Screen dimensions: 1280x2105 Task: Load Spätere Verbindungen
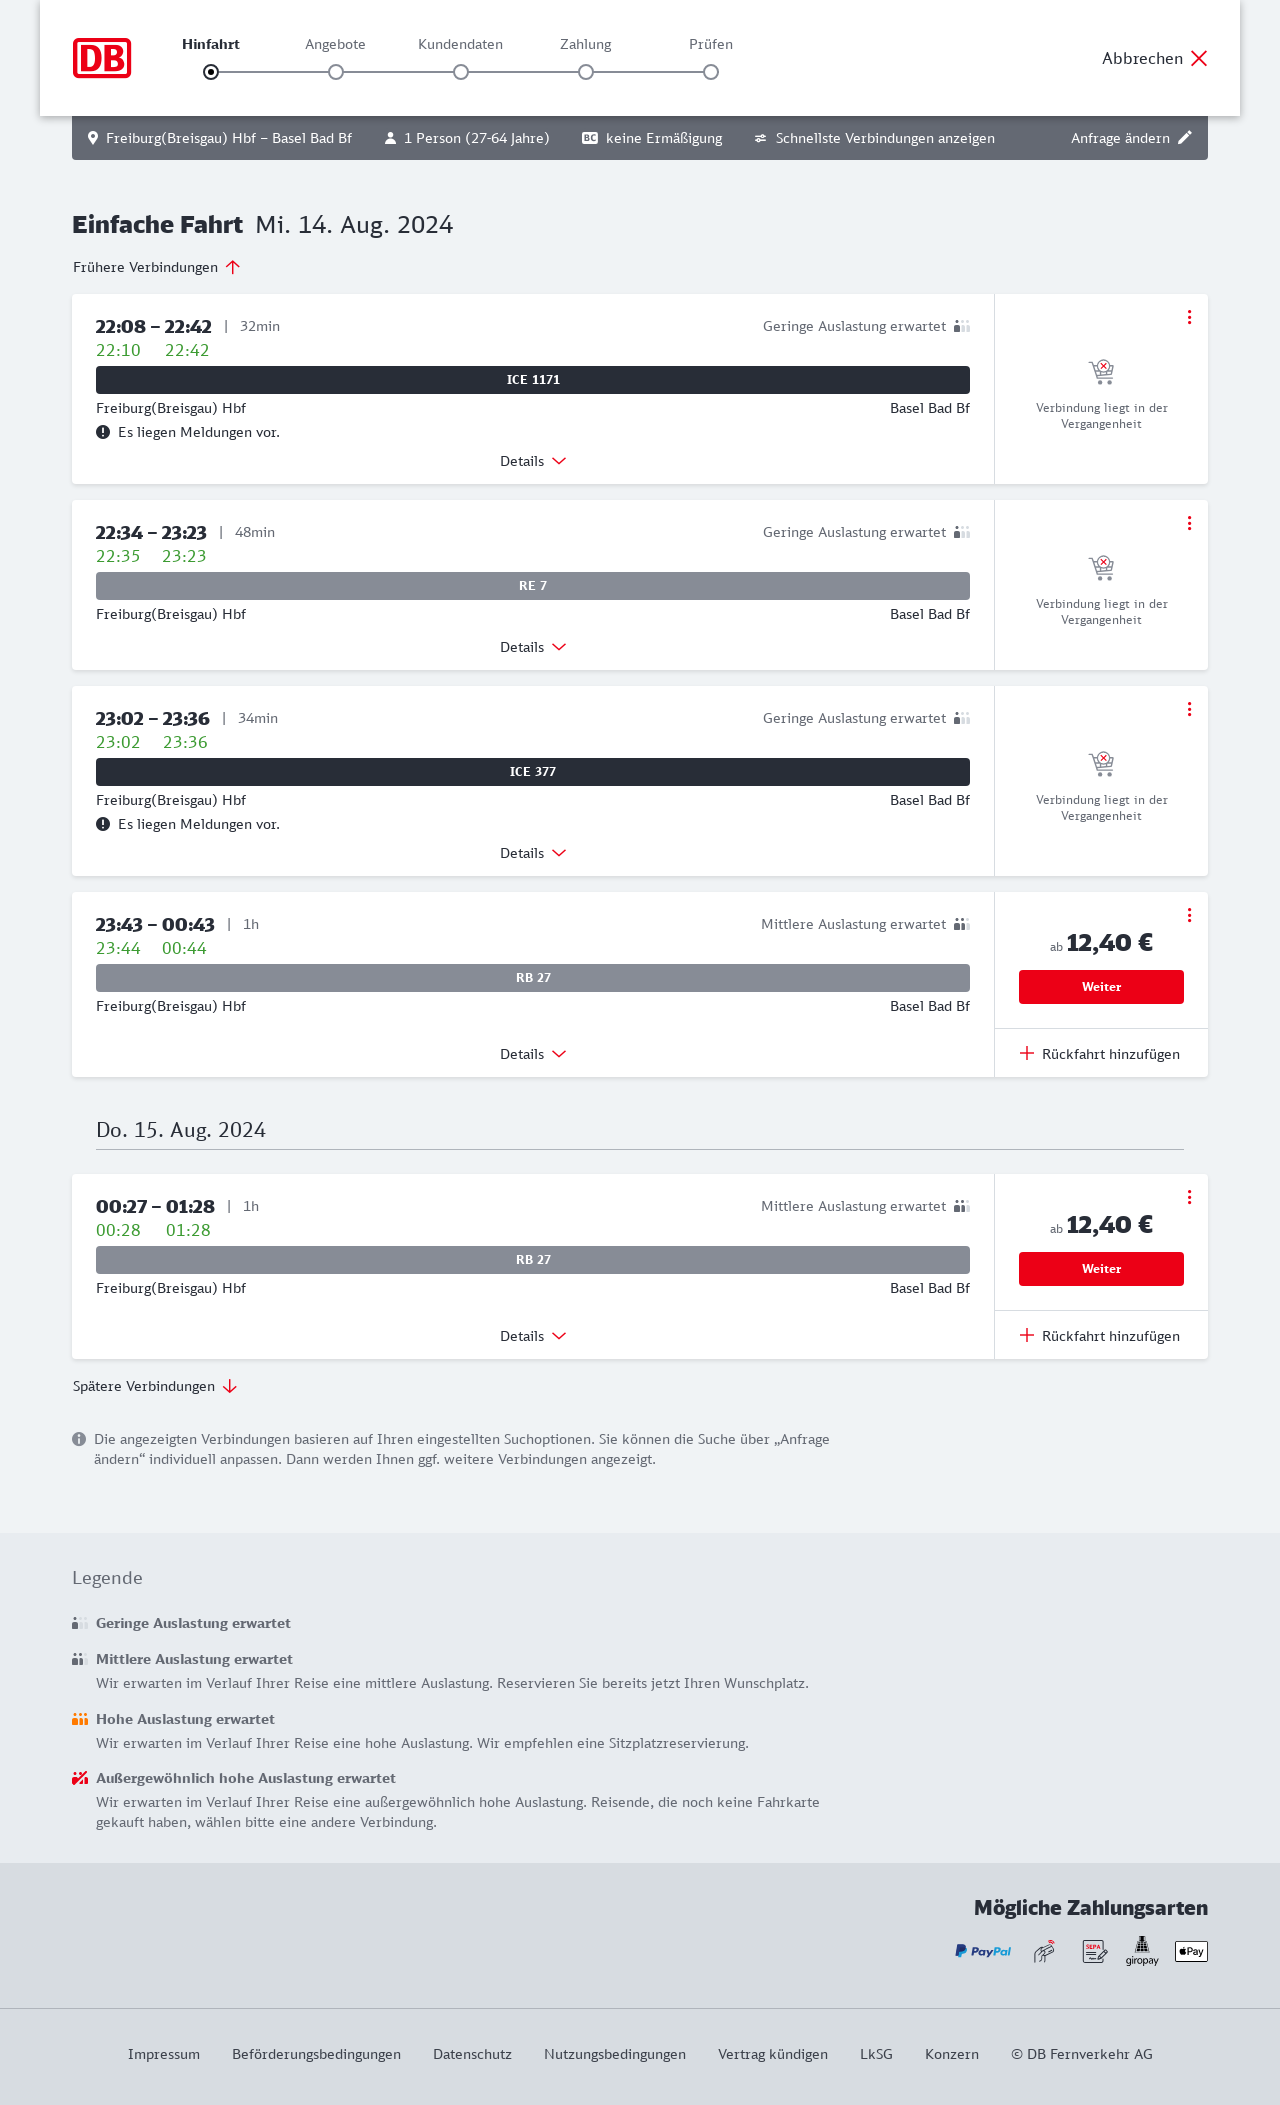point(155,1386)
